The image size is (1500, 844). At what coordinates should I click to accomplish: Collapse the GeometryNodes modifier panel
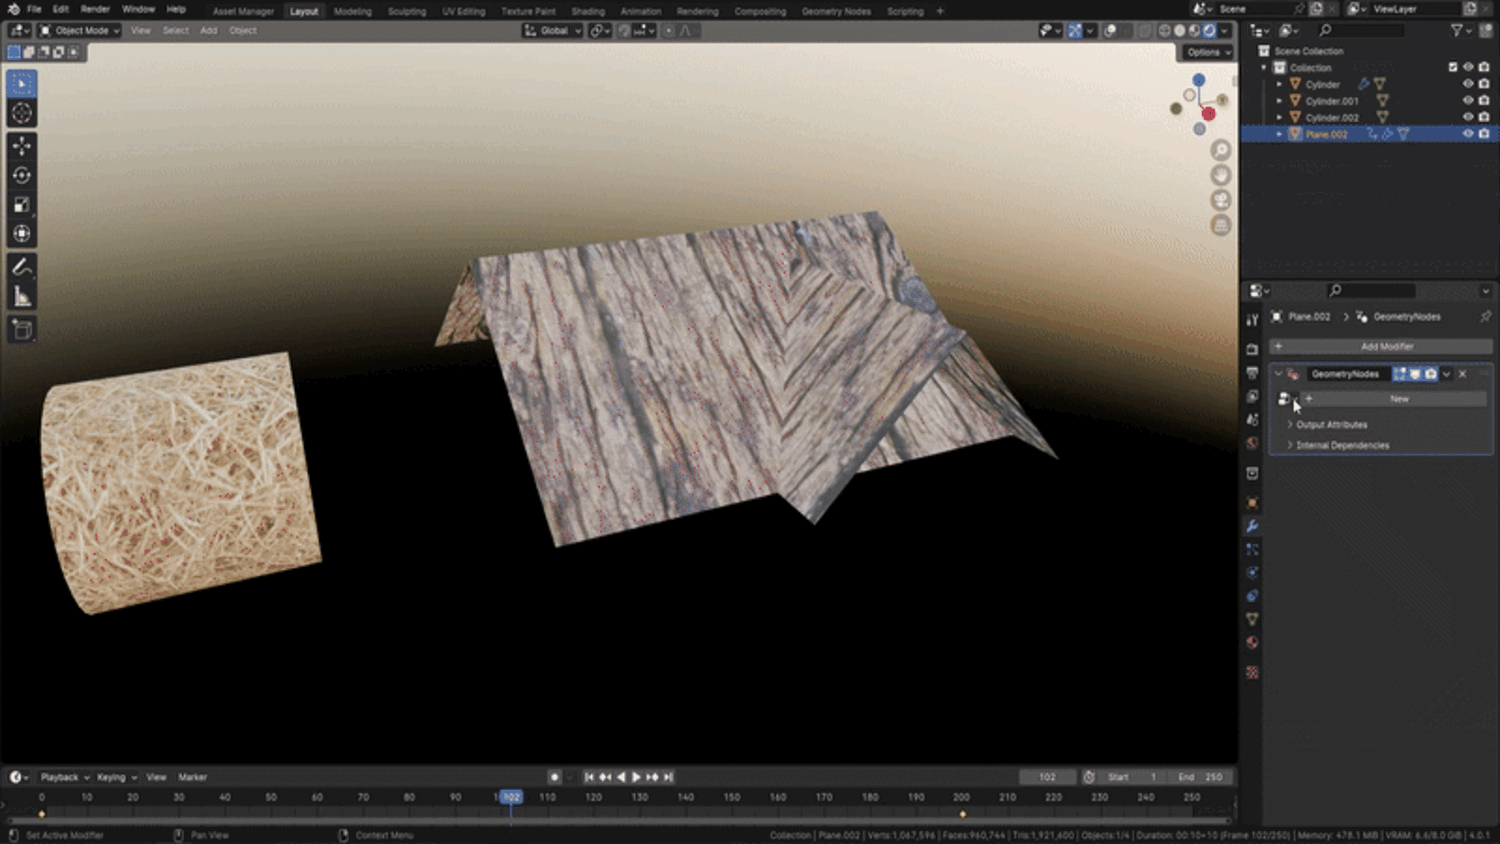click(x=1278, y=374)
